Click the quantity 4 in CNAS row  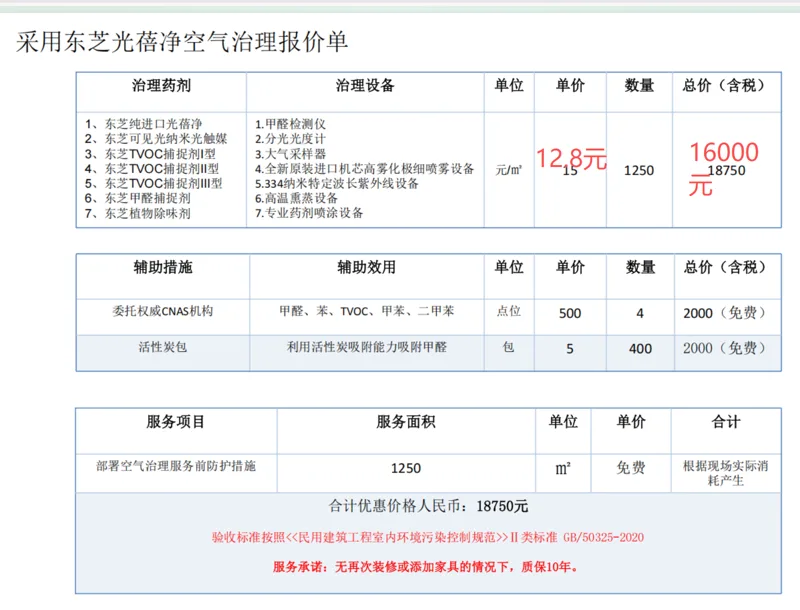click(x=640, y=313)
